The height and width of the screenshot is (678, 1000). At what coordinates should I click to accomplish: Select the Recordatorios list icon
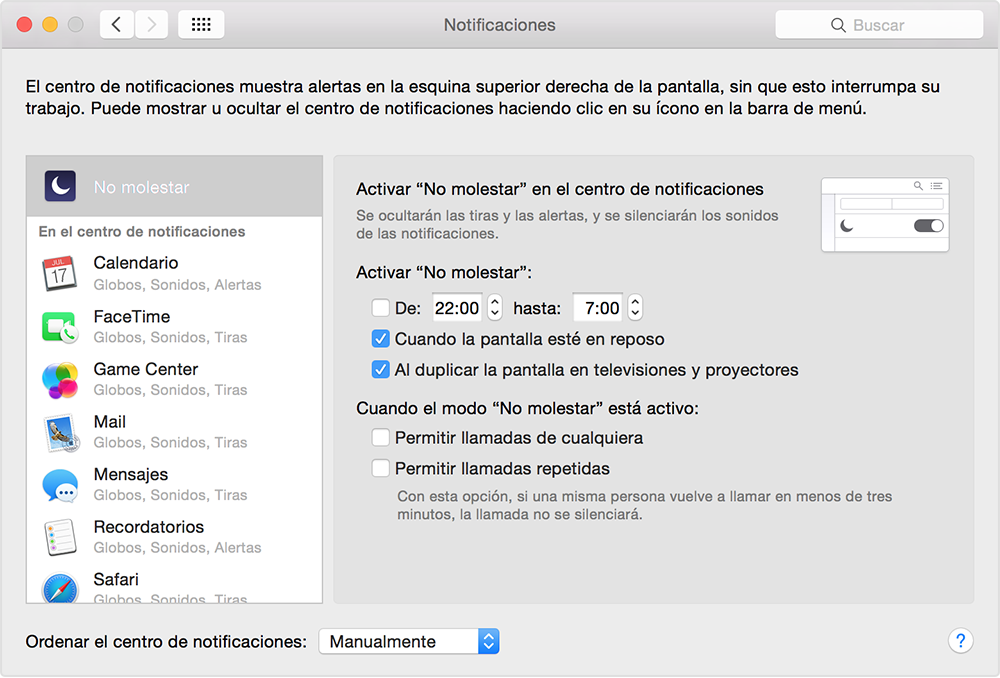[60, 537]
